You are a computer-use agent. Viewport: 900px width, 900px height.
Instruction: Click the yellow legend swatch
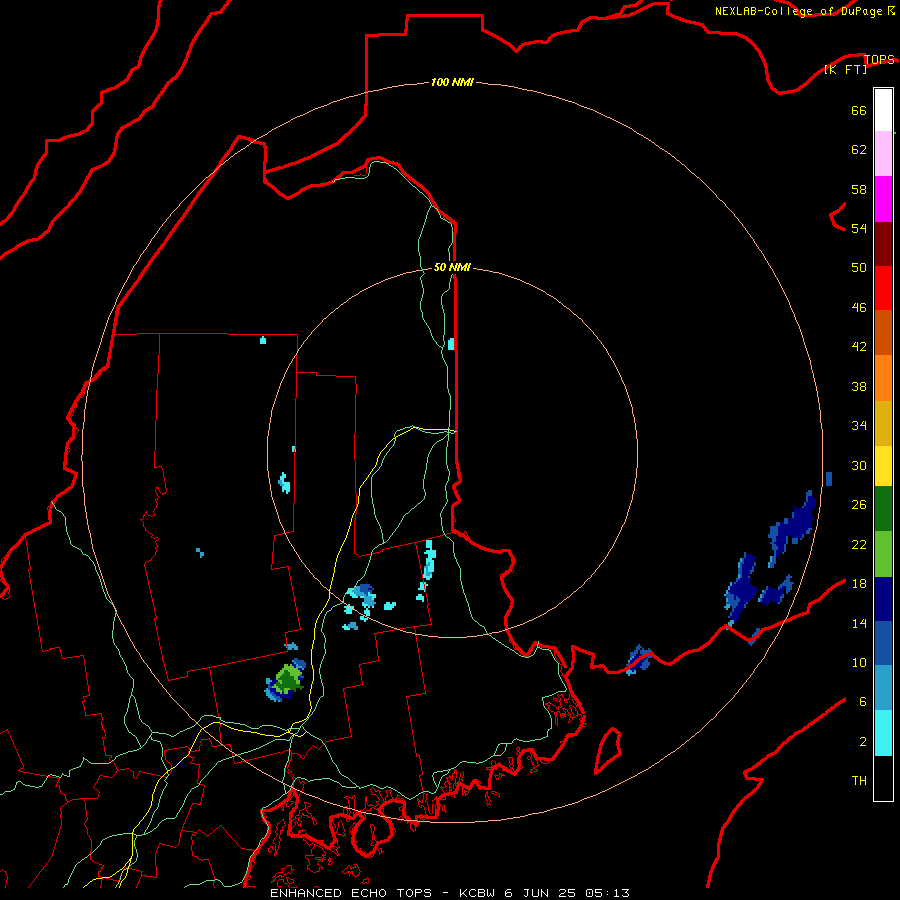click(883, 466)
